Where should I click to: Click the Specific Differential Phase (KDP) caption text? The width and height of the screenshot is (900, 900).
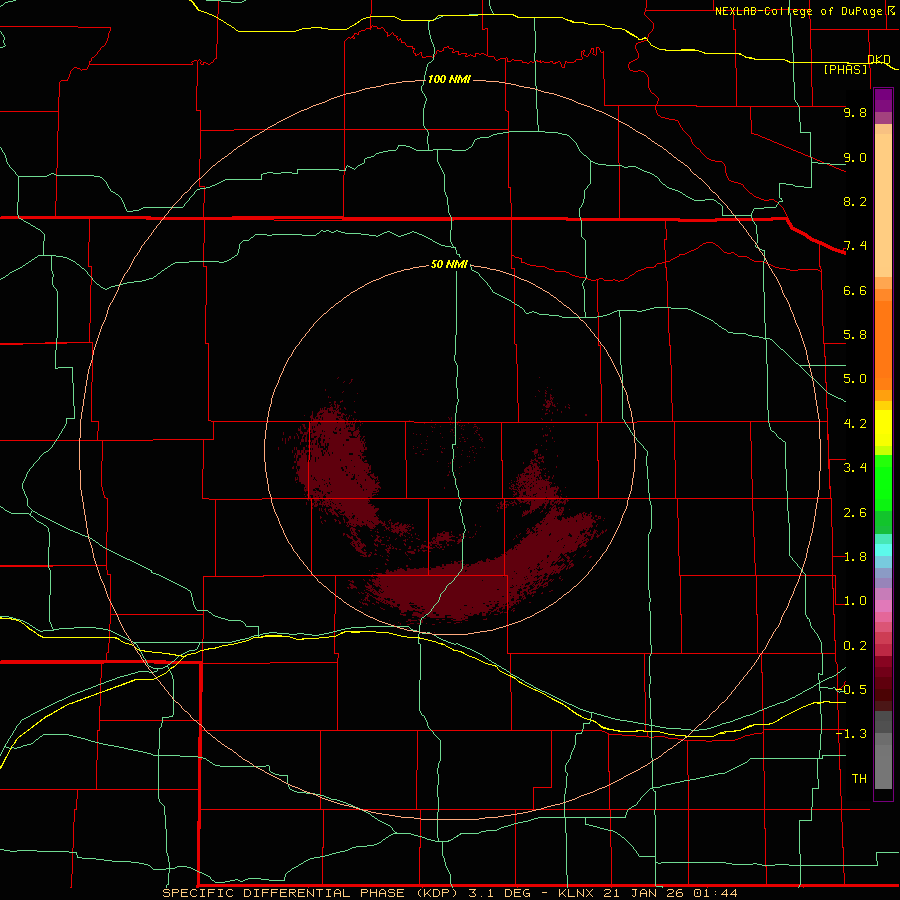tap(312, 893)
